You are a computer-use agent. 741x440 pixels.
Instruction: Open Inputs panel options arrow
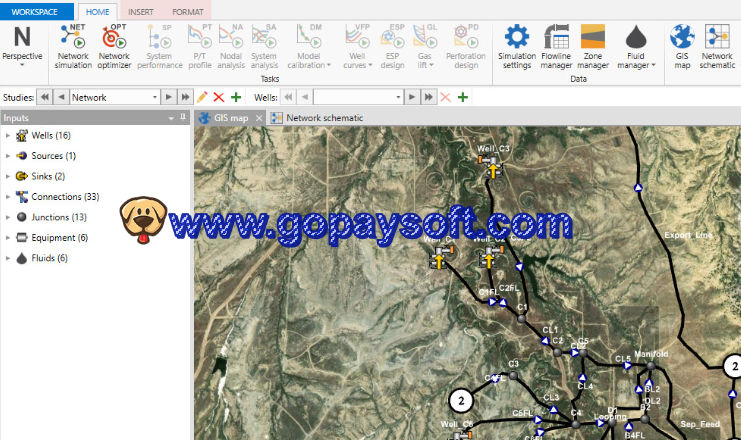pos(171,118)
